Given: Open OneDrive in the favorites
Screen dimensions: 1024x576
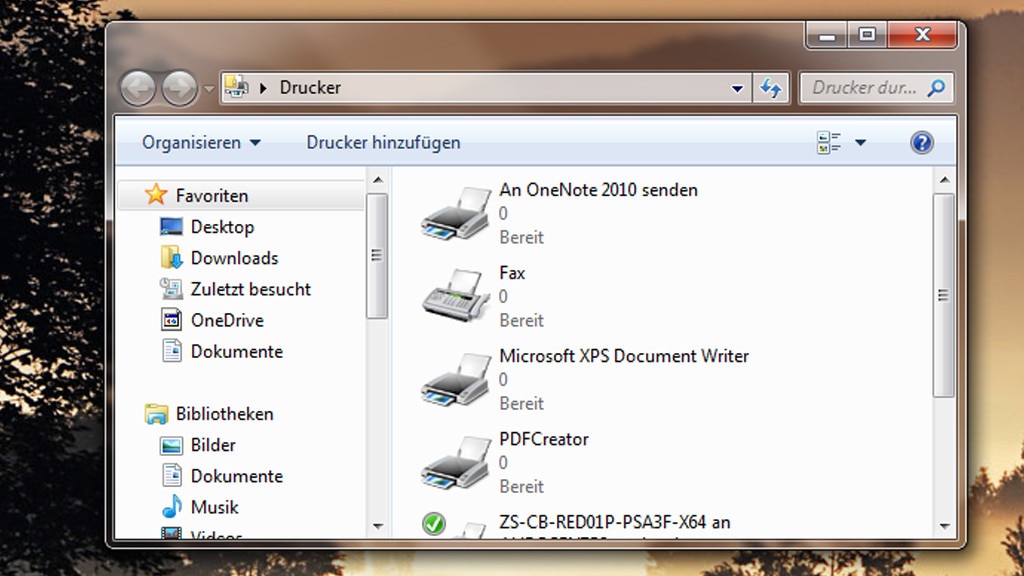Looking at the screenshot, I should tap(227, 320).
